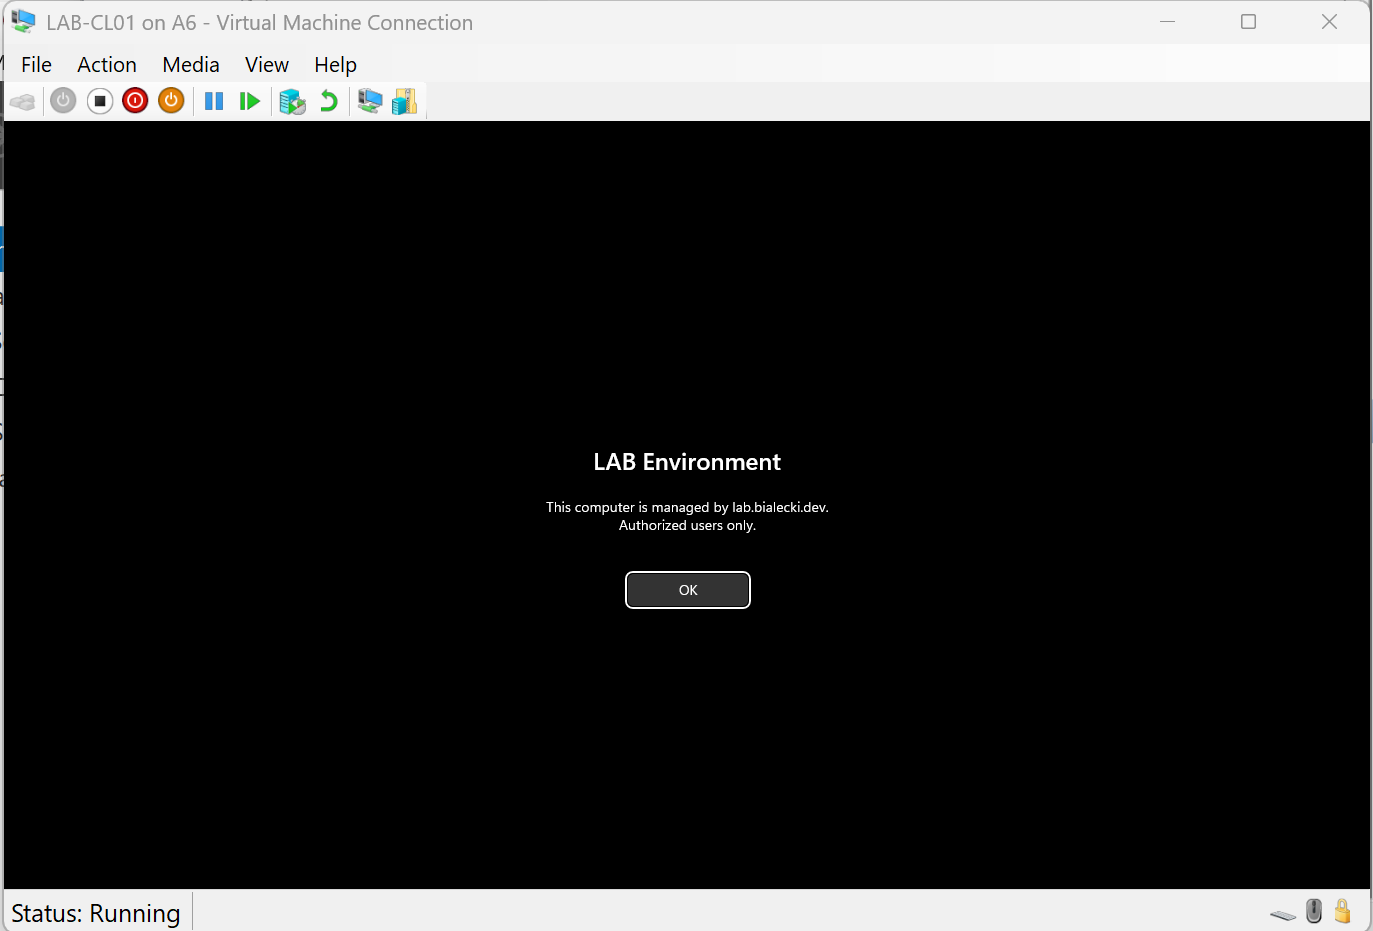1373x931 pixels.
Task: Toggle enhanced session via the monitor icon
Action: click(x=370, y=101)
